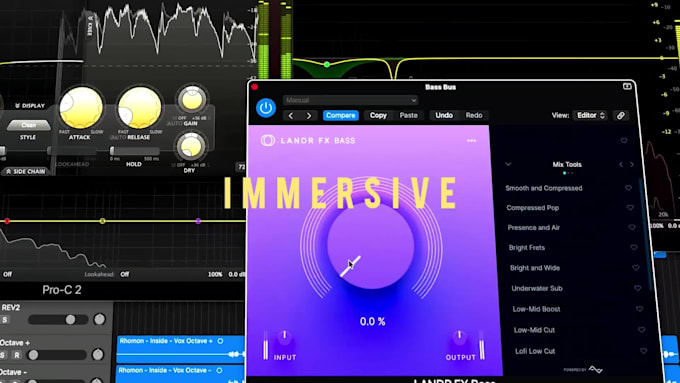Go to previous preset category arrow

pos(621,164)
